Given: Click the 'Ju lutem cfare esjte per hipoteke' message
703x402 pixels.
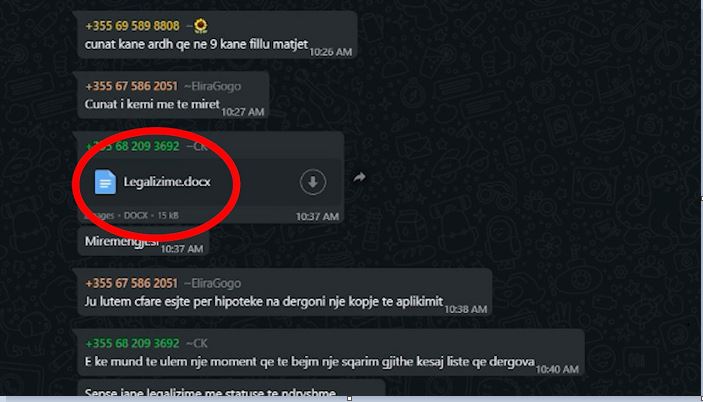Looking at the screenshot, I should (264, 302).
